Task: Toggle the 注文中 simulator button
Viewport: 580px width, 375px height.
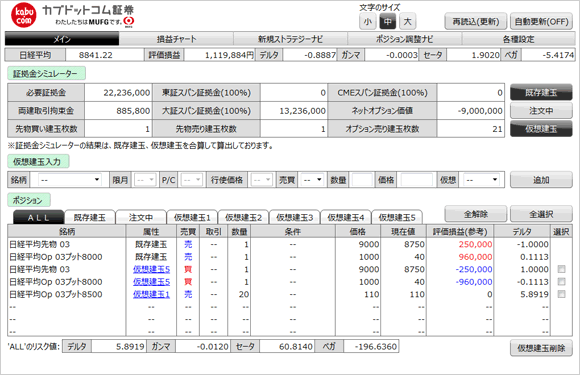Action: [541, 111]
